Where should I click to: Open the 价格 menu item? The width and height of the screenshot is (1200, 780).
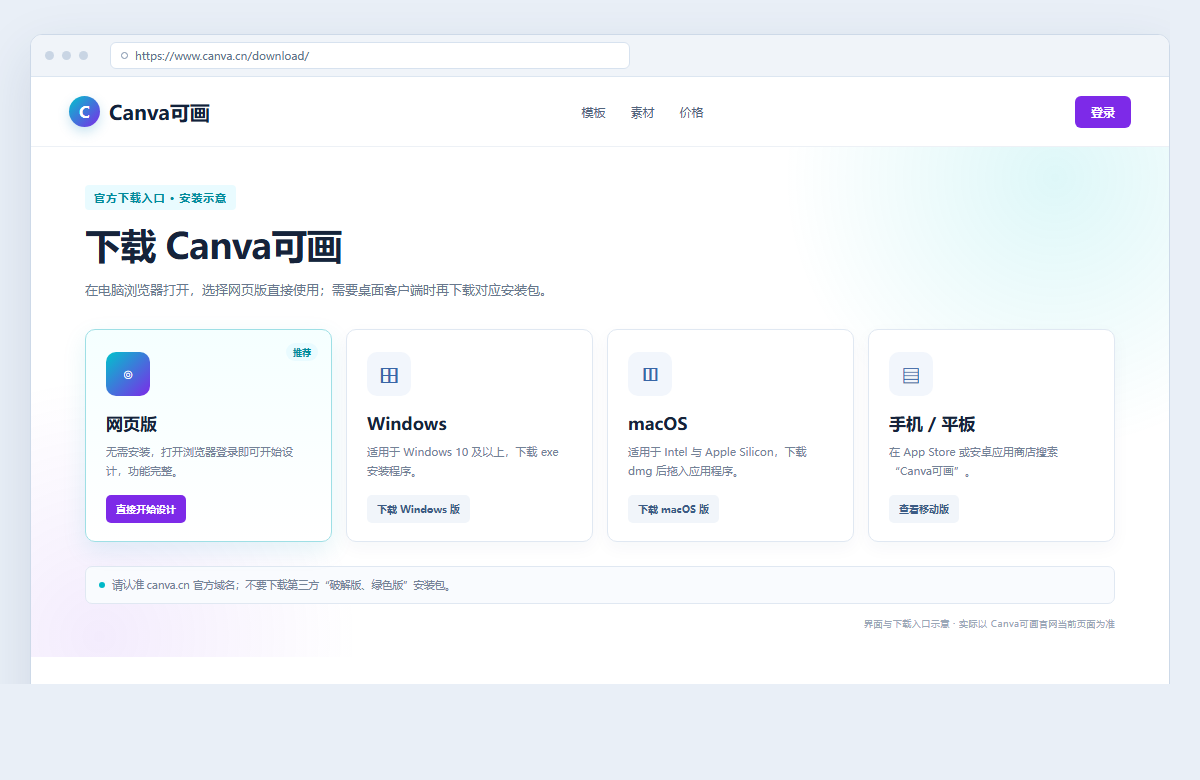(x=691, y=113)
